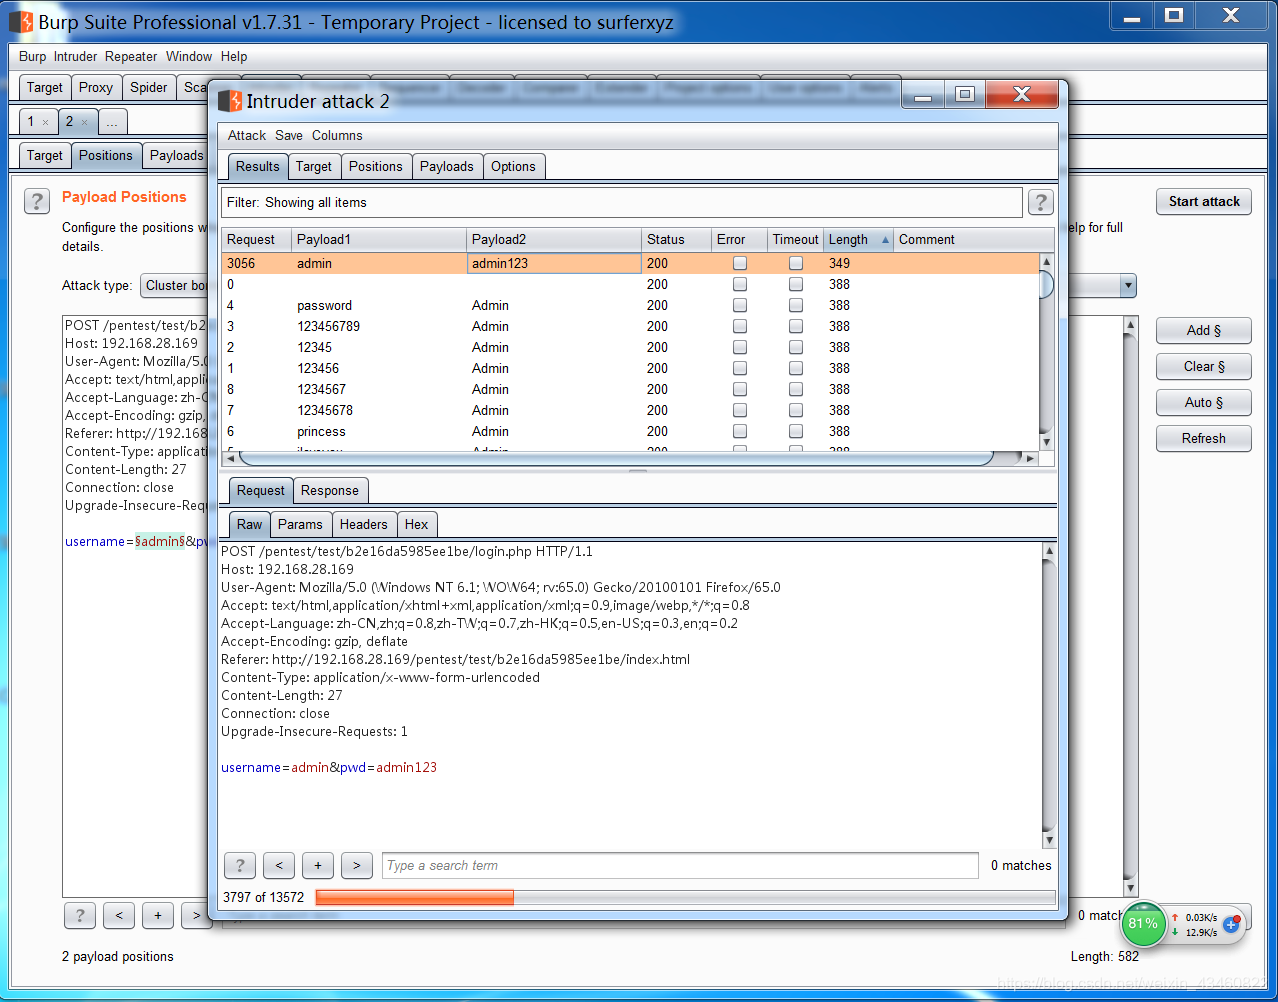Toggle Error checkbox for password row
Viewport: 1278px width, 1002px height.
[x=740, y=305]
